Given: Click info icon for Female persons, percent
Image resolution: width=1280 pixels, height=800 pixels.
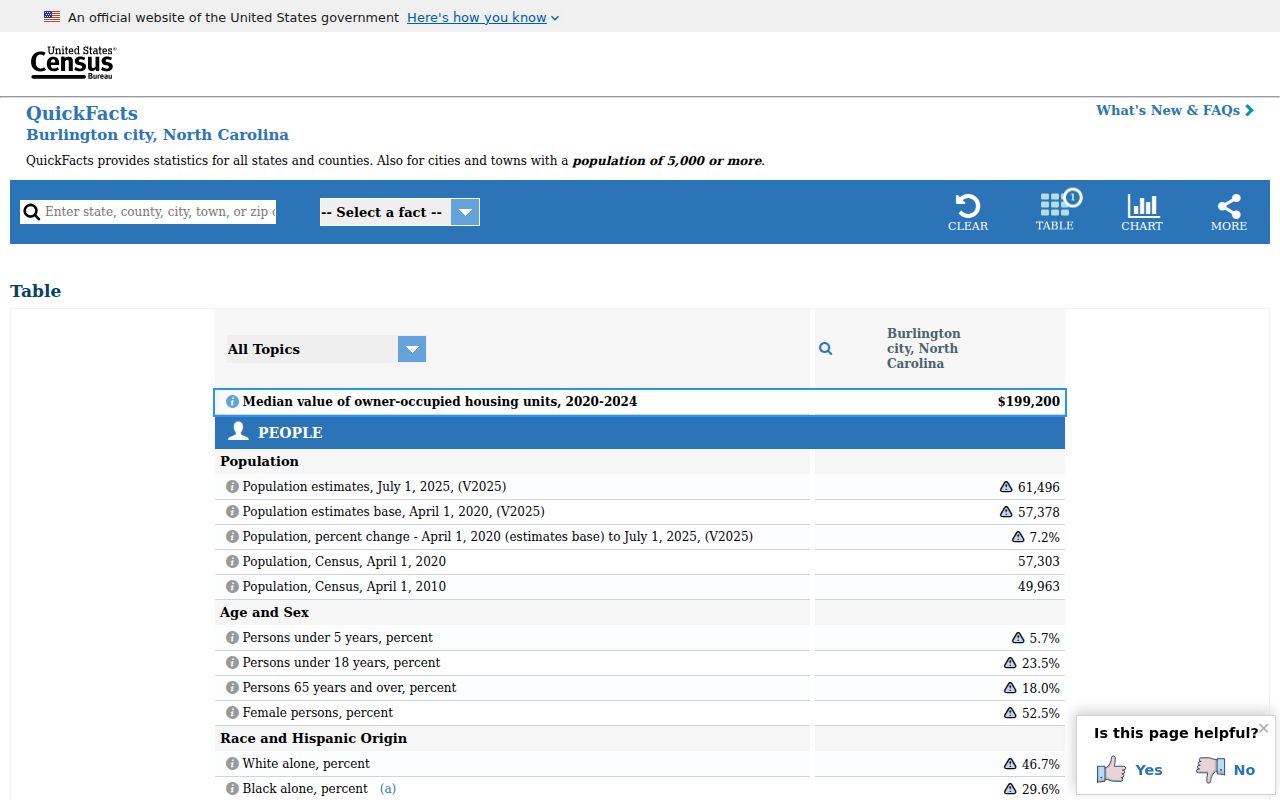Looking at the screenshot, I should tap(232, 713).
